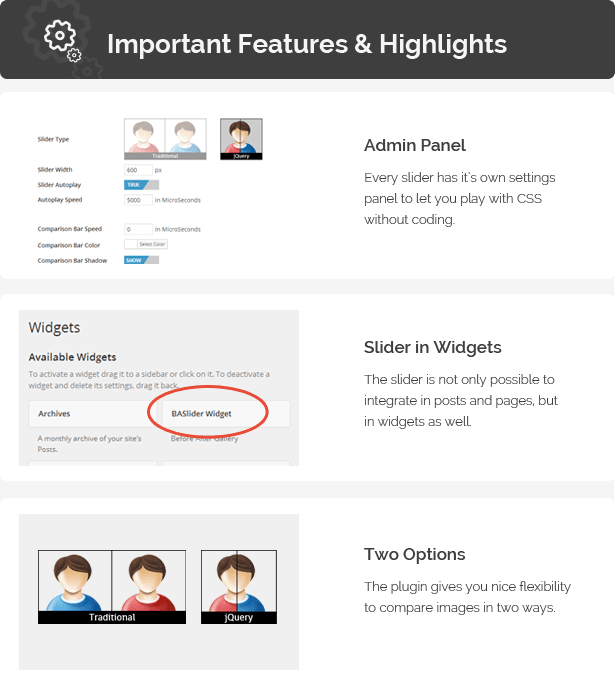Select the Traditional slider type thumbnail
615x685 pixels.
pos(165,139)
